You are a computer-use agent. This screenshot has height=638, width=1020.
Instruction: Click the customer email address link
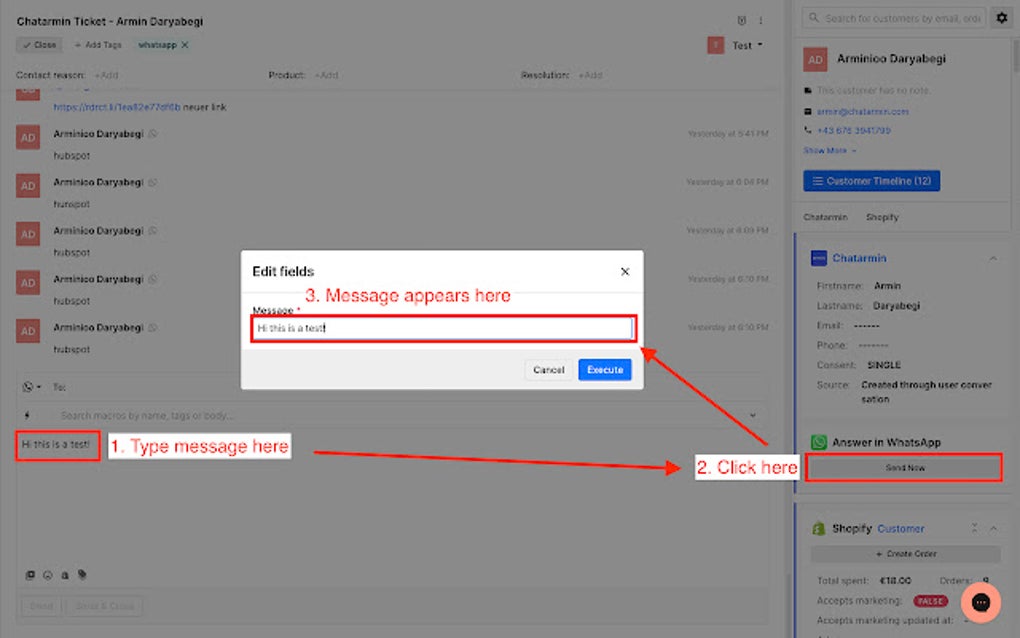(x=863, y=111)
